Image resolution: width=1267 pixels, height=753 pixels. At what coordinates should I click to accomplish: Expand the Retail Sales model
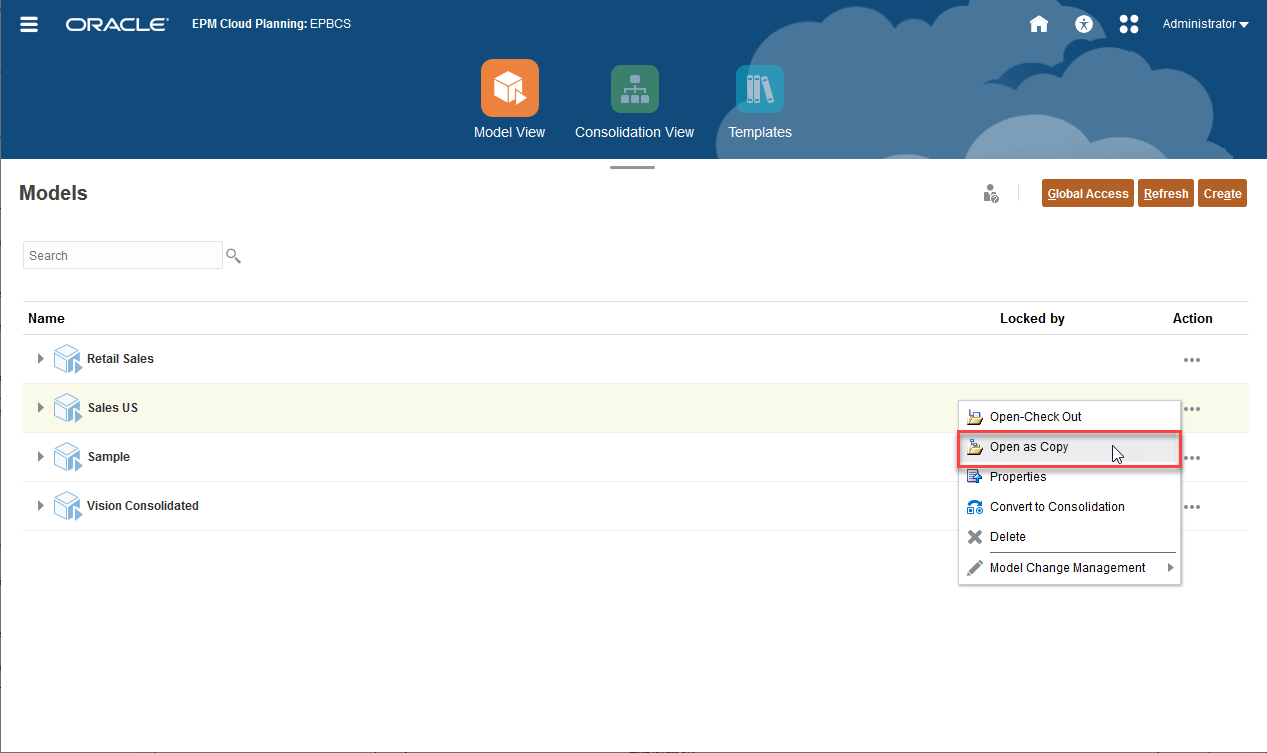(41, 358)
